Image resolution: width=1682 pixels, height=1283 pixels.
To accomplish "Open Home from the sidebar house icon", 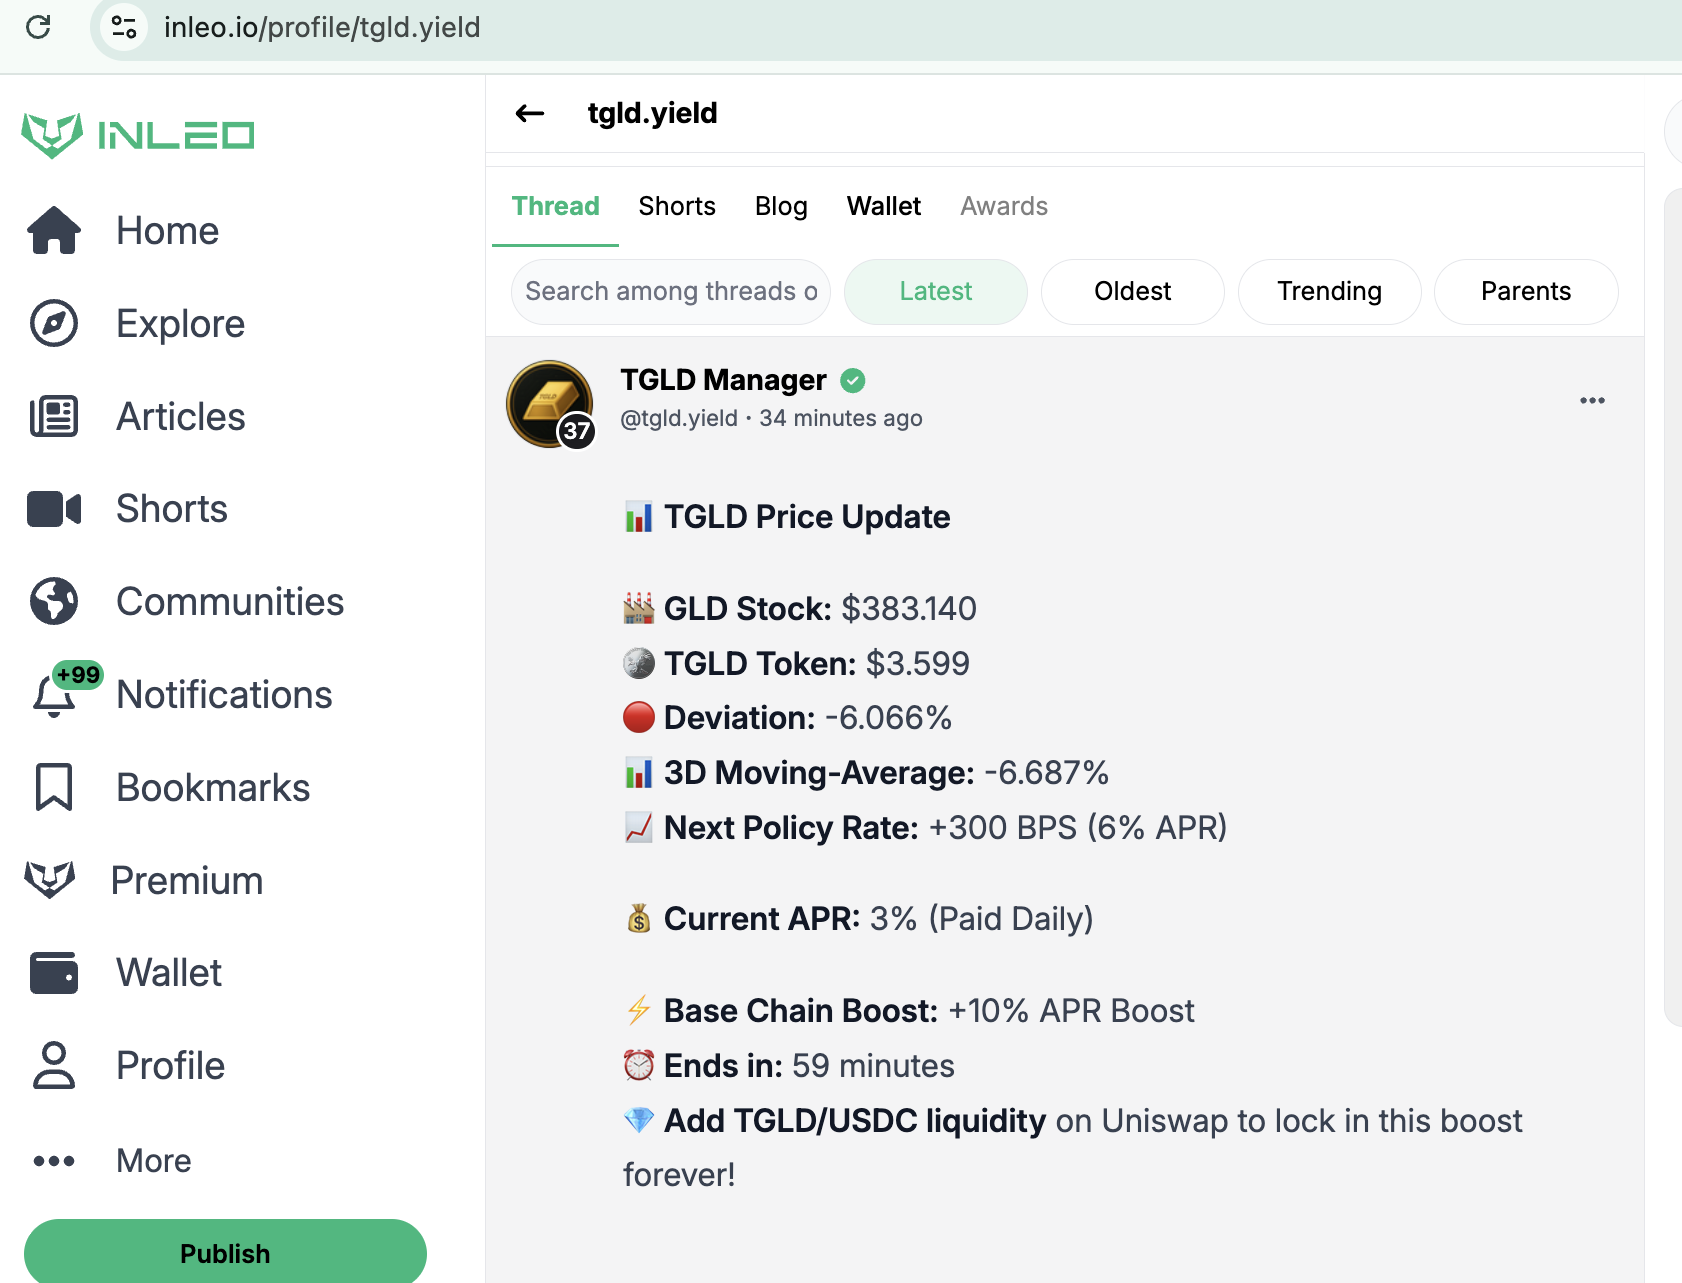I will [54, 231].
